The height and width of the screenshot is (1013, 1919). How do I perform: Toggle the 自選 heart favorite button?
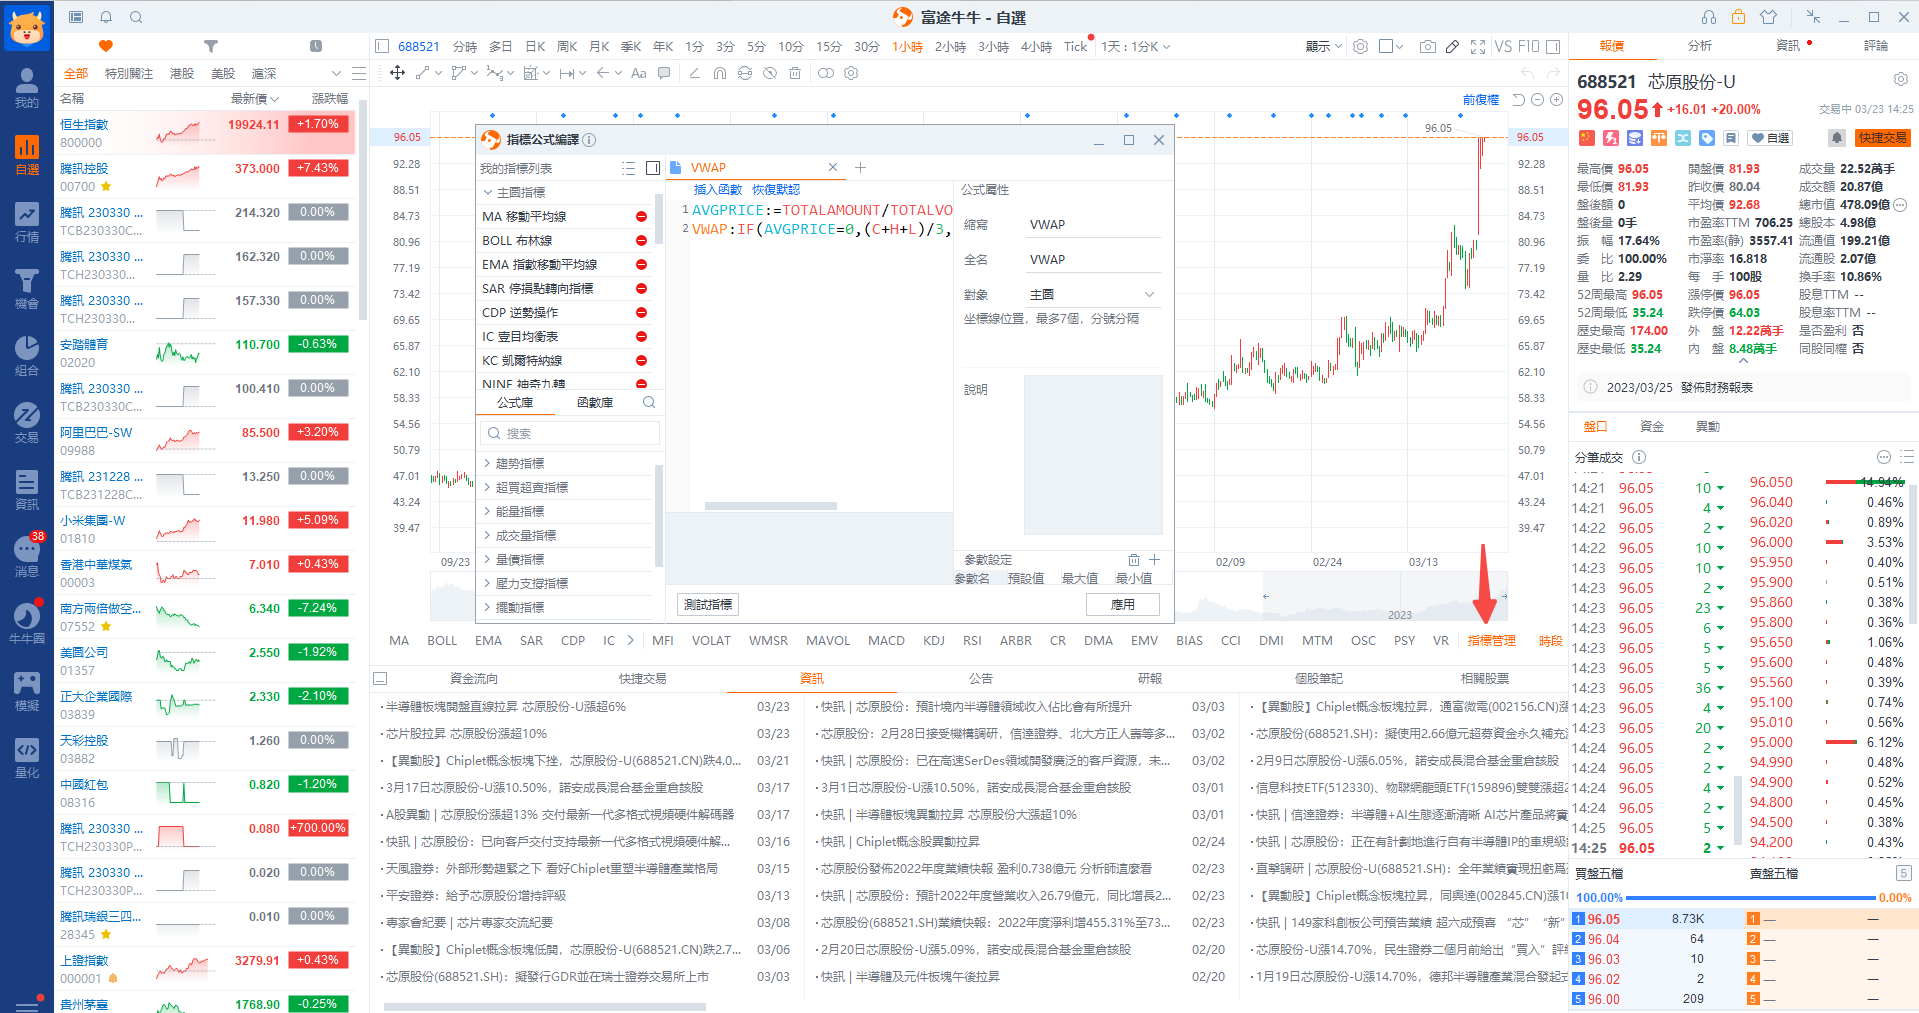tap(1770, 138)
